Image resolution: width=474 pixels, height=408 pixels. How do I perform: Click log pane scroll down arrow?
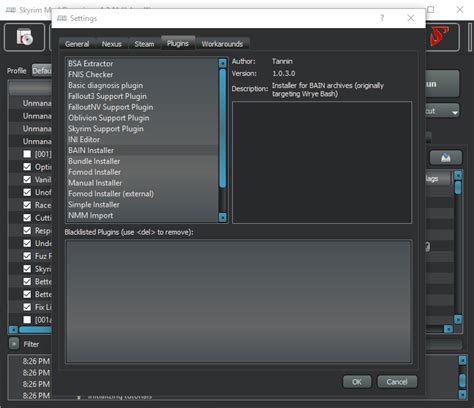[x=462, y=395]
